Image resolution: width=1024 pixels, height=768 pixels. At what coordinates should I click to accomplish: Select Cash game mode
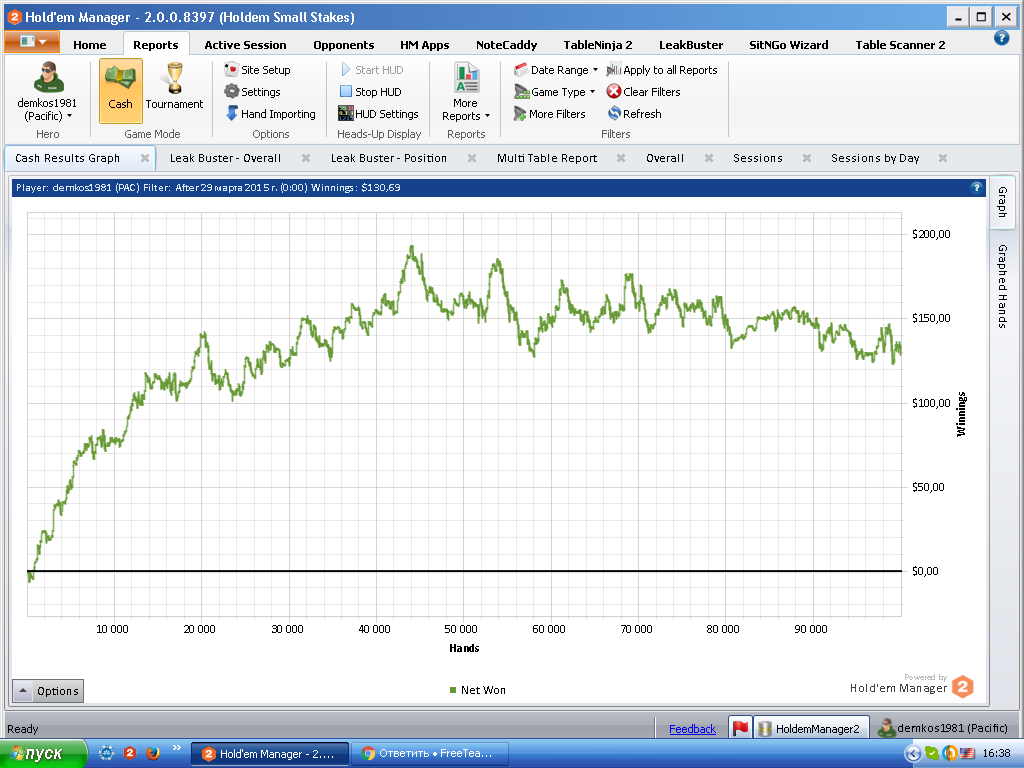coord(120,91)
